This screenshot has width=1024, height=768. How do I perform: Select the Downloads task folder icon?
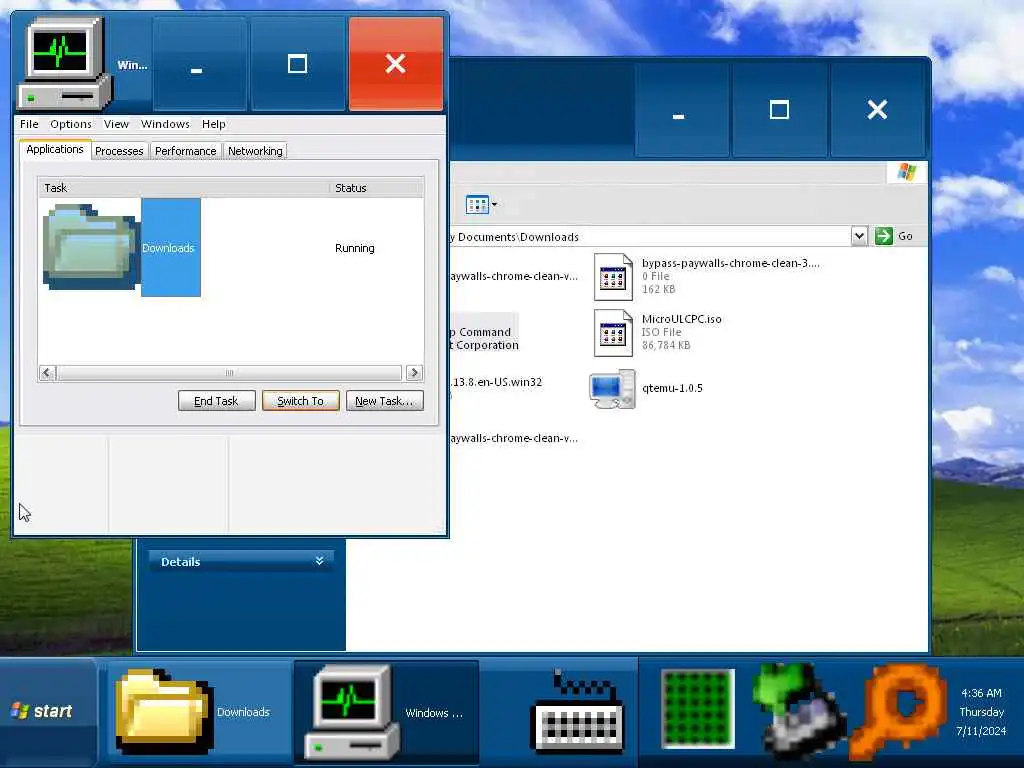pos(91,247)
